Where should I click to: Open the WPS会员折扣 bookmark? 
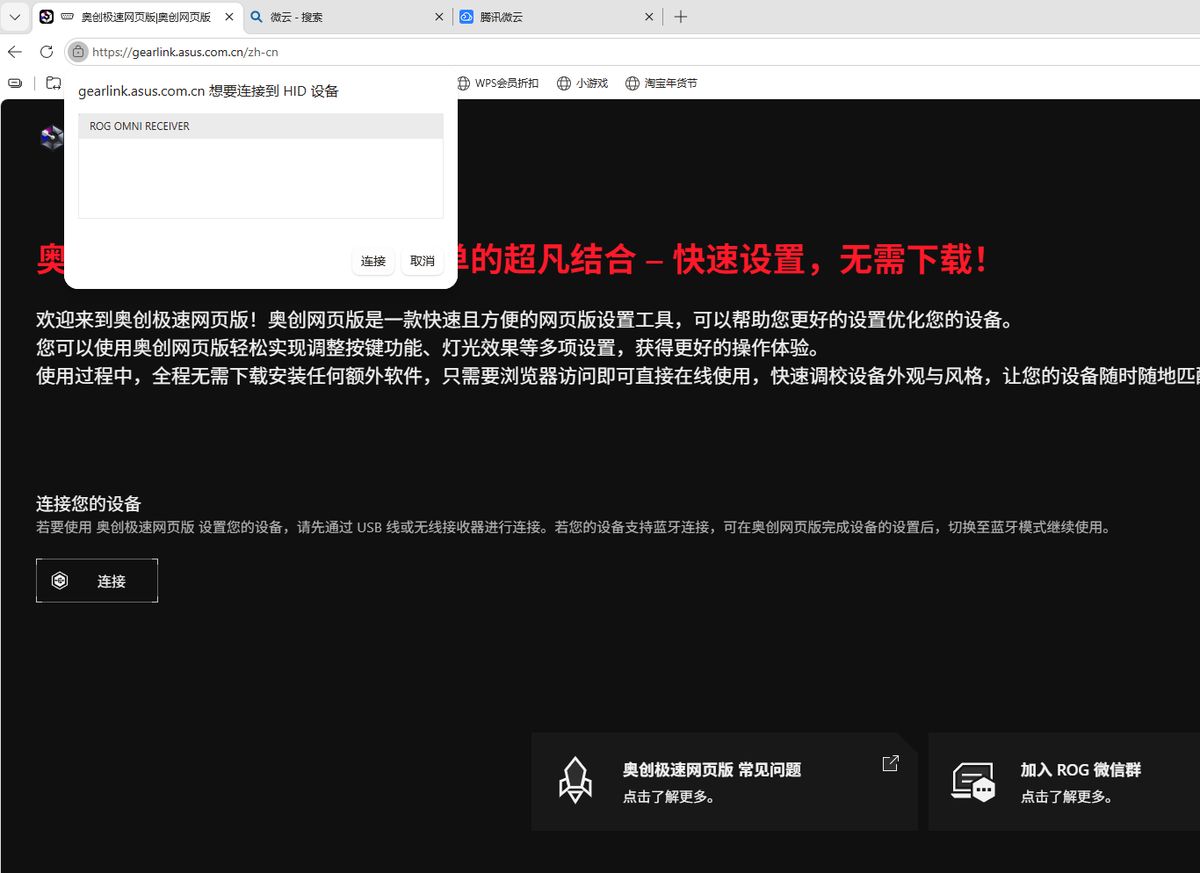[x=497, y=83]
